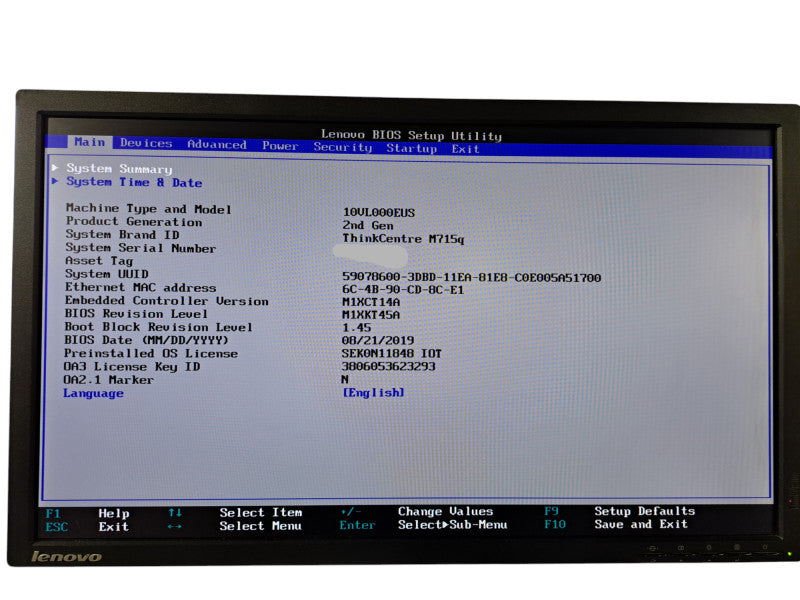The image size is (800, 600).
Task: Select boot block revision value 1.45
Action: coord(356,328)
